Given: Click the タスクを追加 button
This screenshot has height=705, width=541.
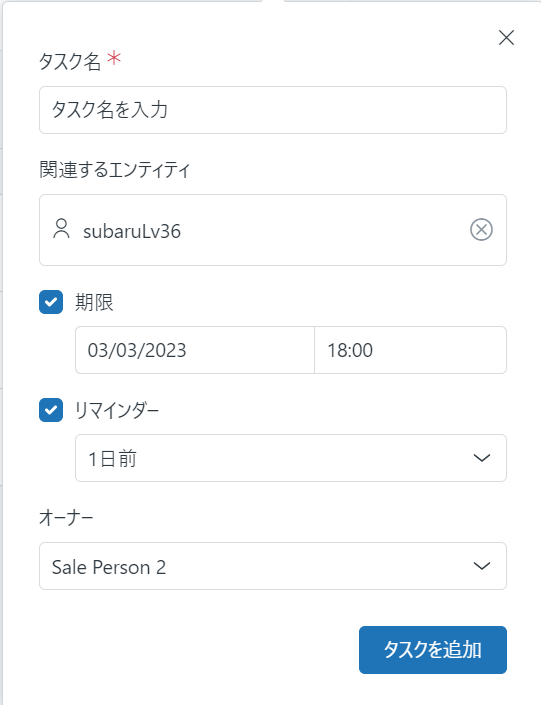Looking at the screenshot, I should [x=433, y=650].
